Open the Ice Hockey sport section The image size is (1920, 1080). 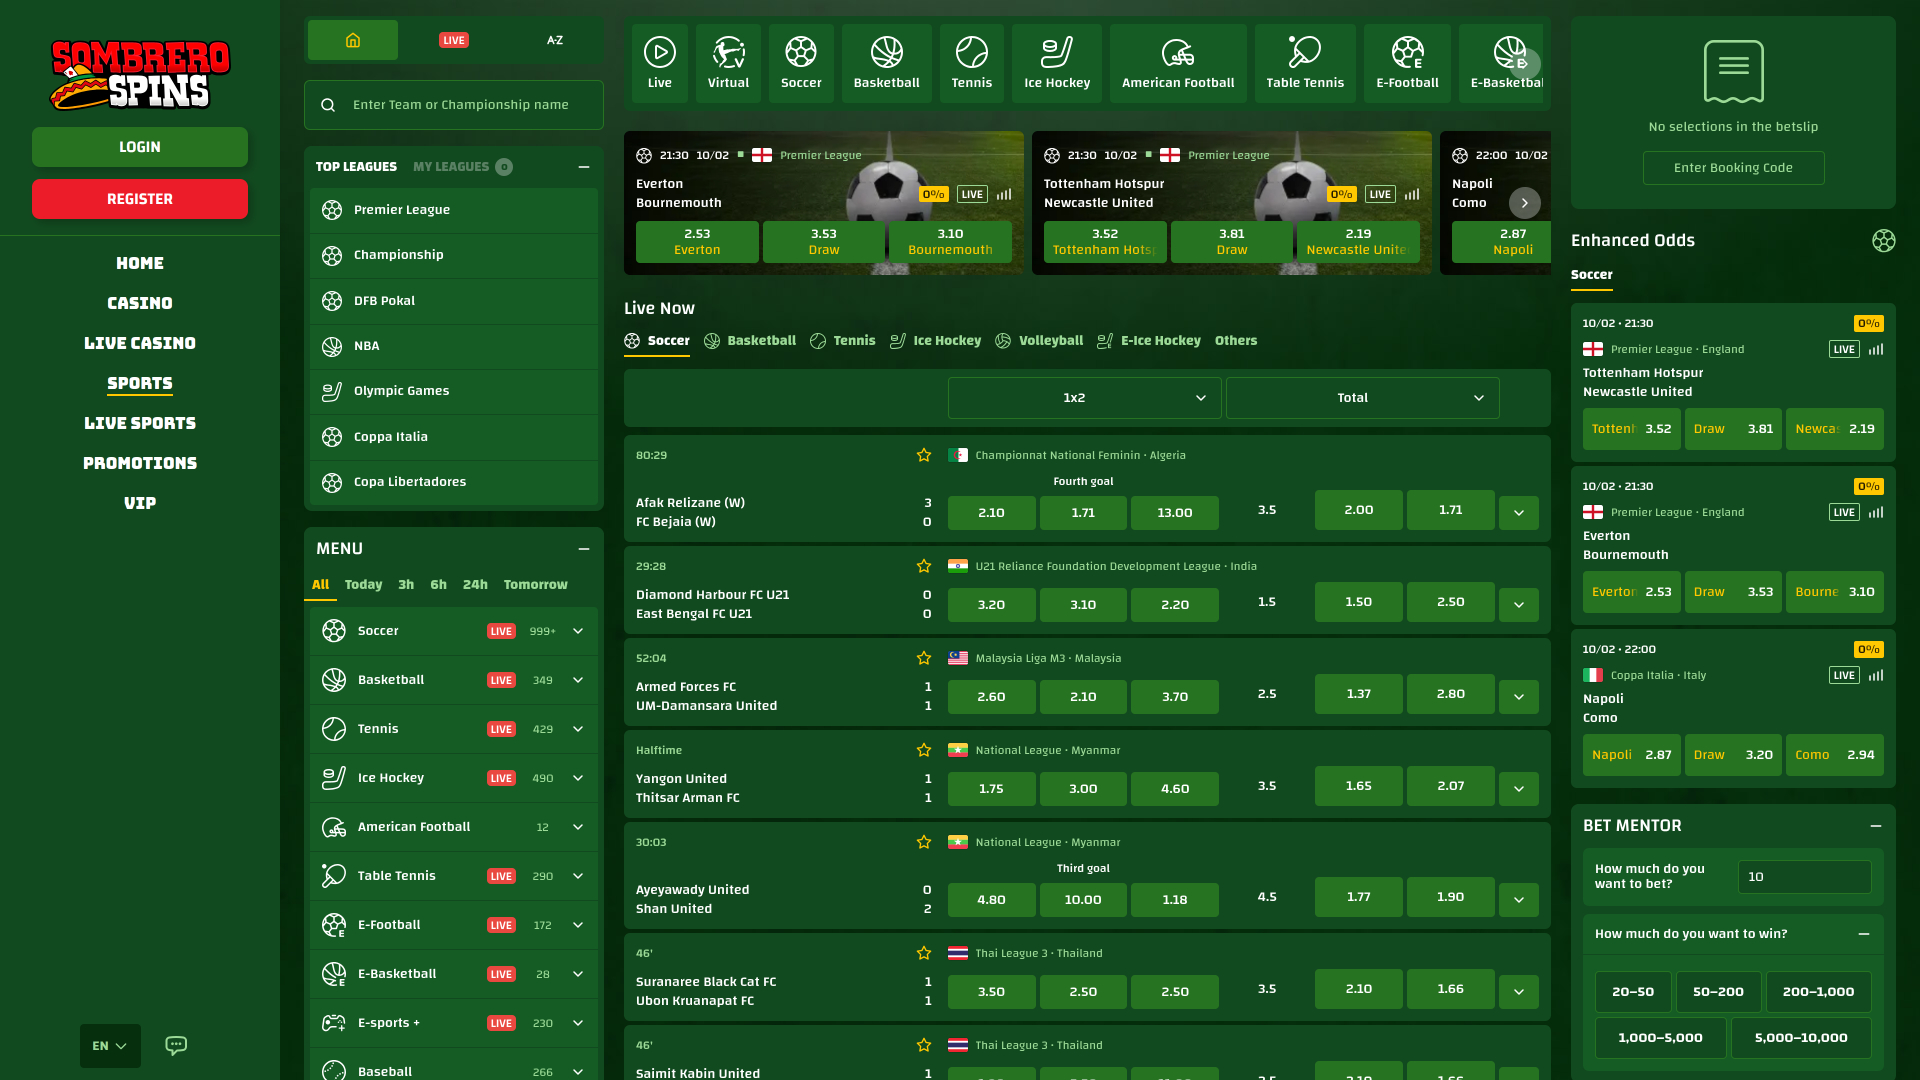click(x=1056, y=62)
